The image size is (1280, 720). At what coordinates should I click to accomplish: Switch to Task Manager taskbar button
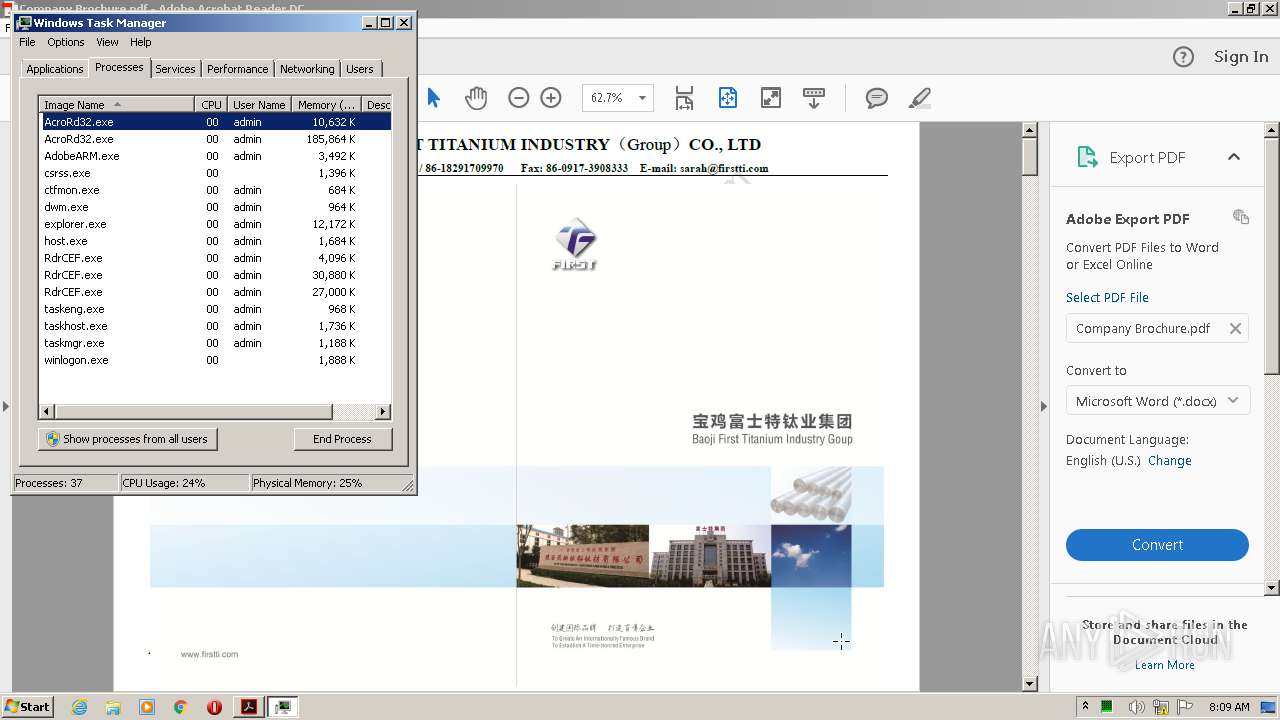coord(283,707)
